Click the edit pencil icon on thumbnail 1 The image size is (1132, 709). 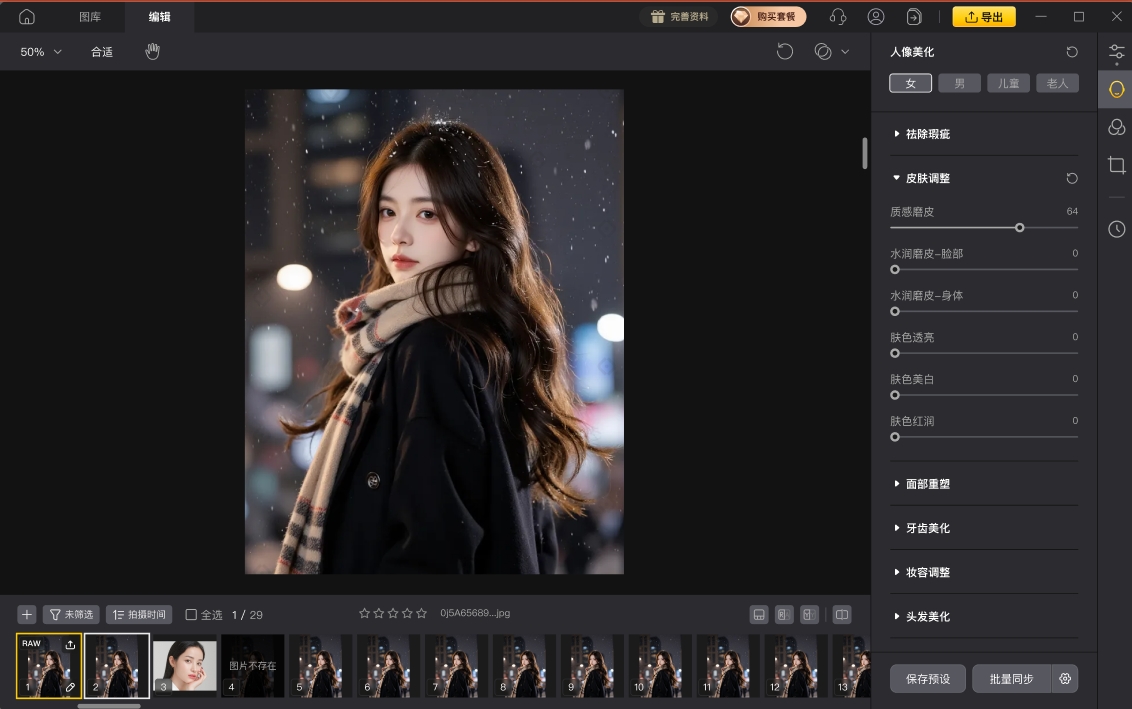70,687
